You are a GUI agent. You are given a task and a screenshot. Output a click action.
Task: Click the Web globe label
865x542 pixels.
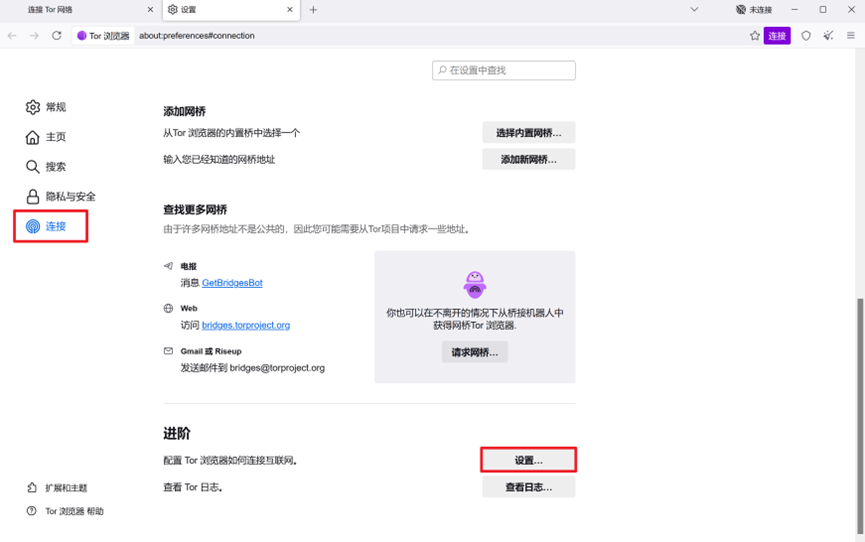point(189,308)
